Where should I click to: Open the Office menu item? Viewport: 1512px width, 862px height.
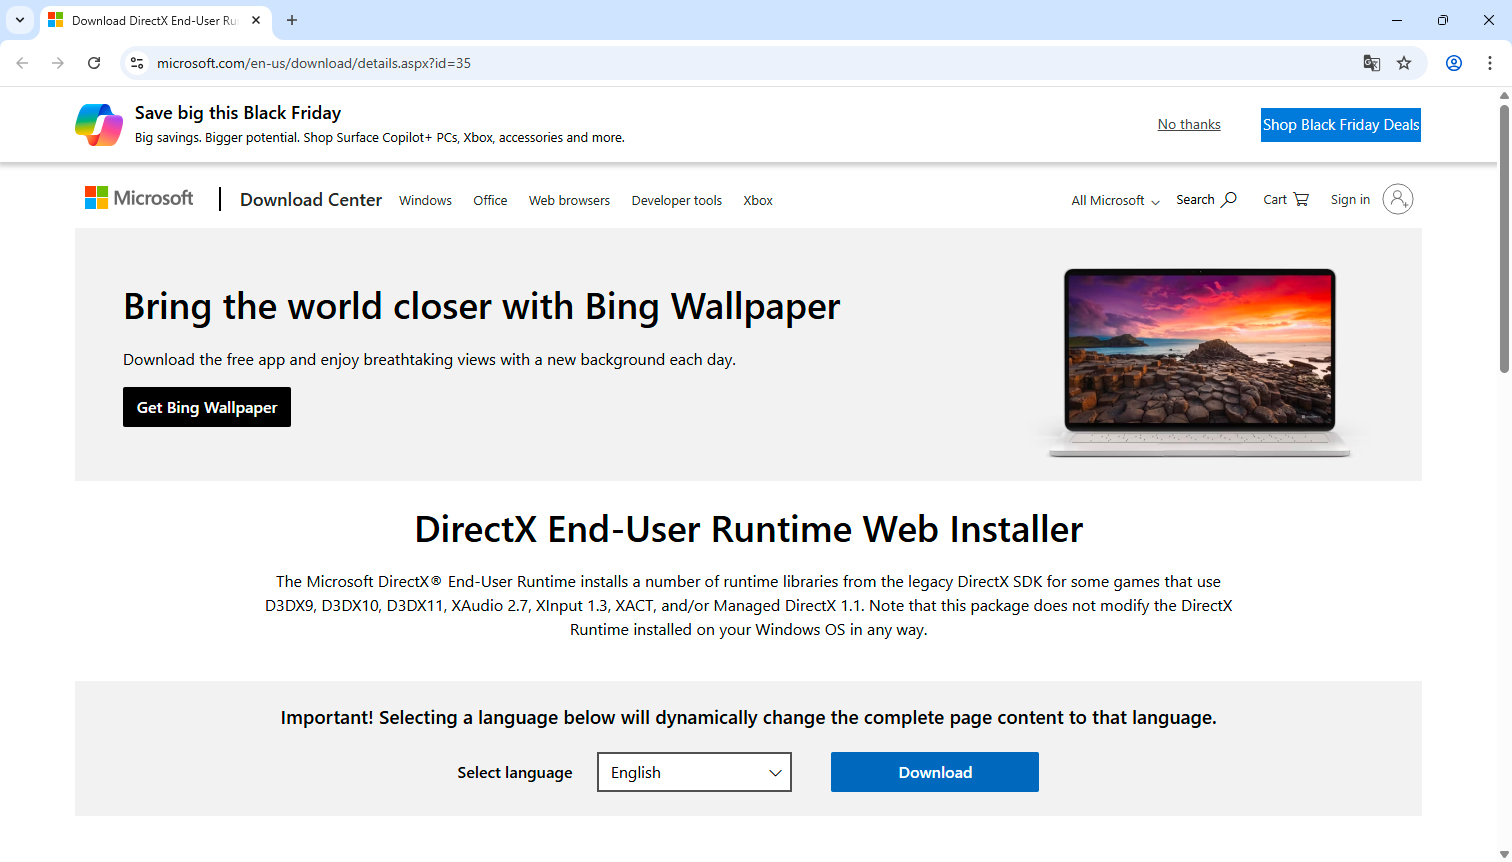[x=490, y=201]
